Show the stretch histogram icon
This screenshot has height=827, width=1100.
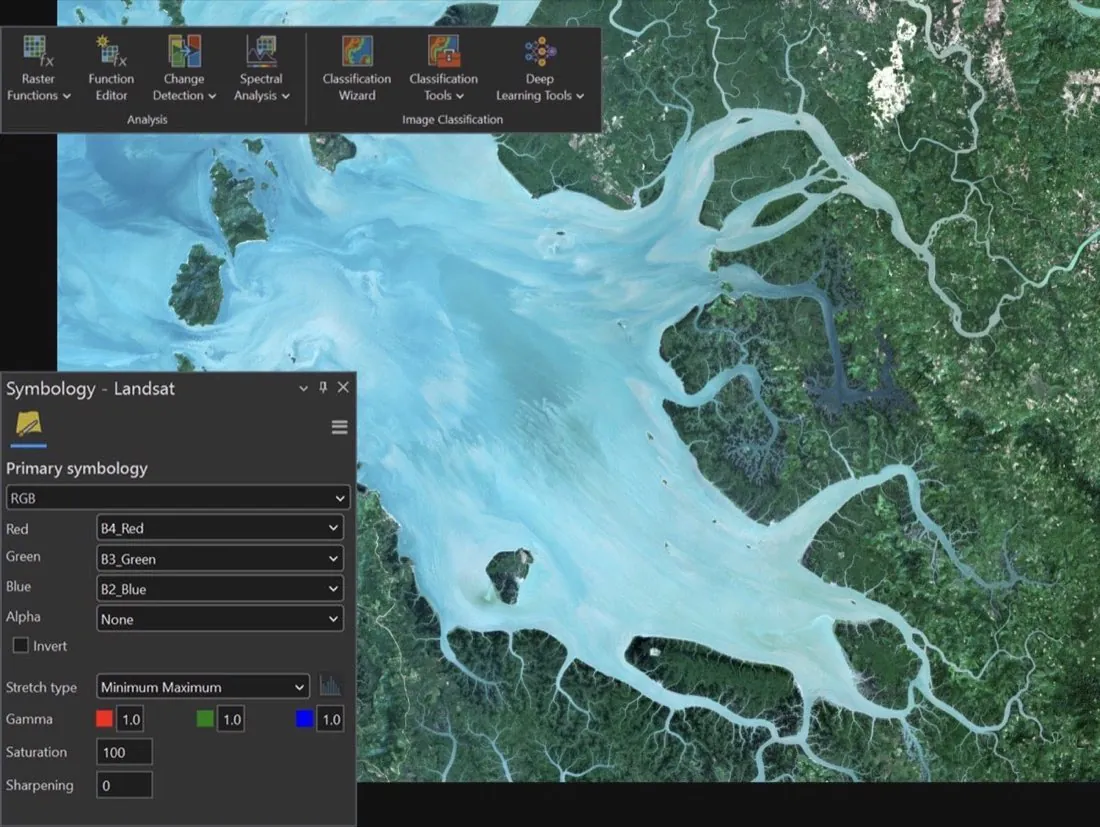[x=330, y=686]
